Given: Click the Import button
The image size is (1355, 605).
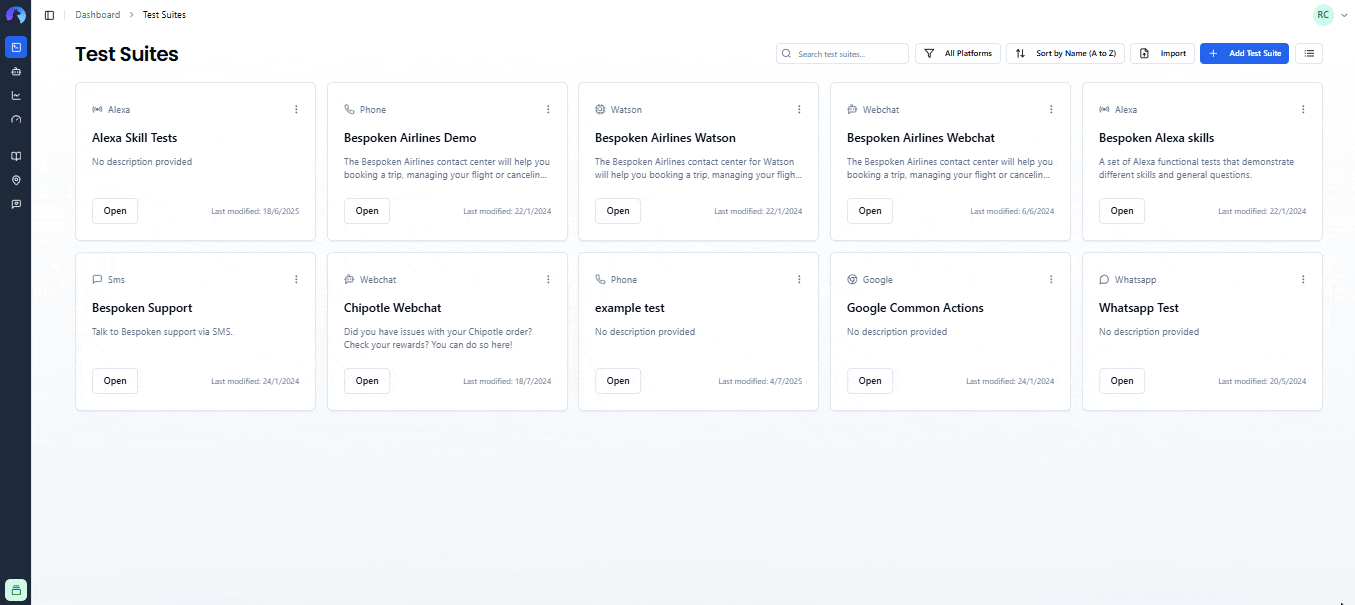Looking at the screenshot, I should pyautogui.click(x=1162, y=54).
